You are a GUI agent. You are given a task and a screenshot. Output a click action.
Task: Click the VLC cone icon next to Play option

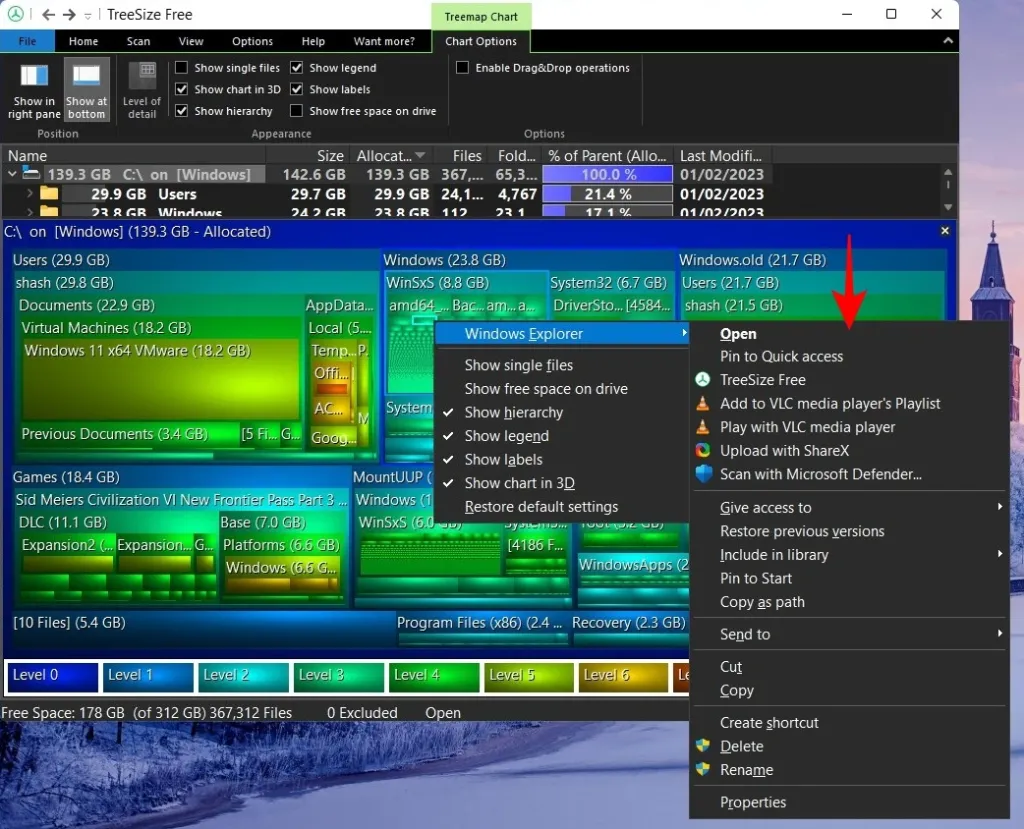pos(703,427)
